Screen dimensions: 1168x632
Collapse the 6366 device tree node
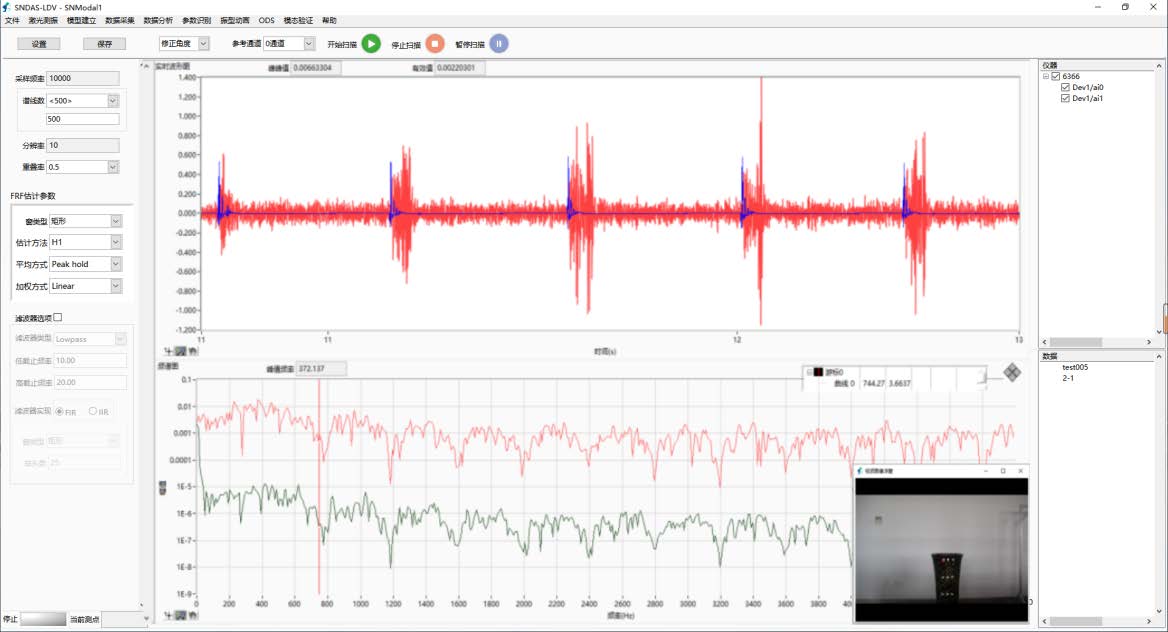tap(1045, 76)
